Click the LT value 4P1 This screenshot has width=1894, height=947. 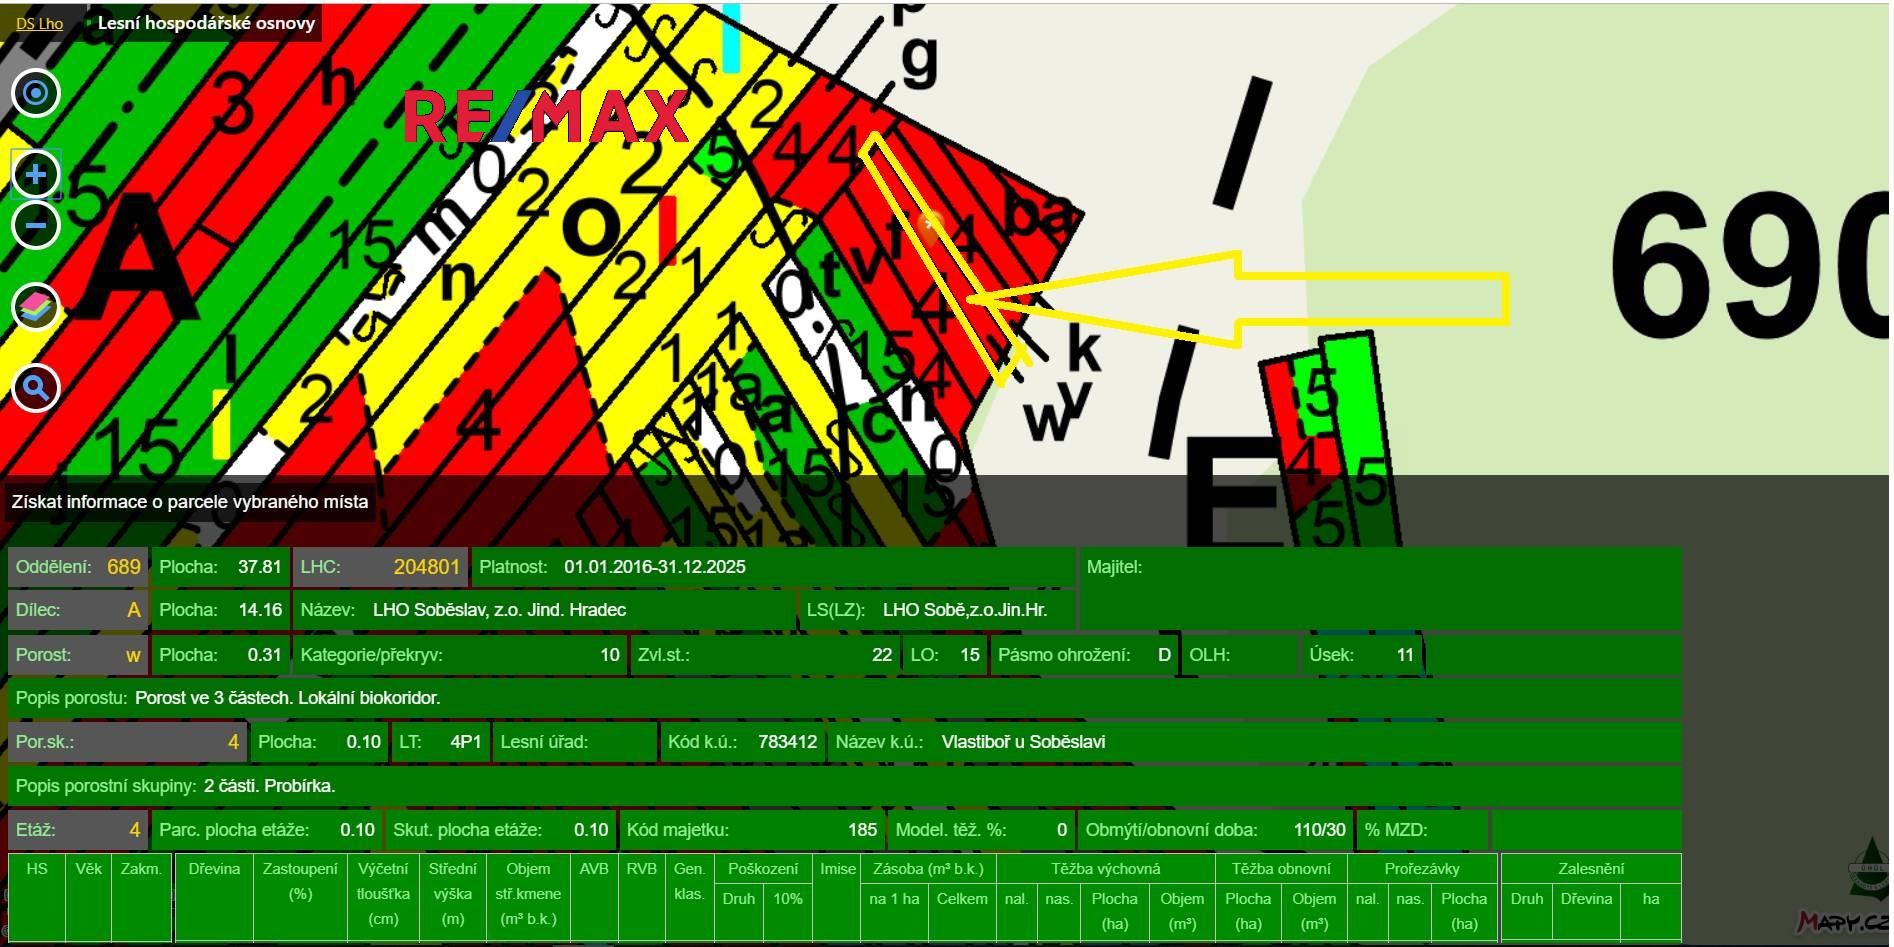pos(466,742)
